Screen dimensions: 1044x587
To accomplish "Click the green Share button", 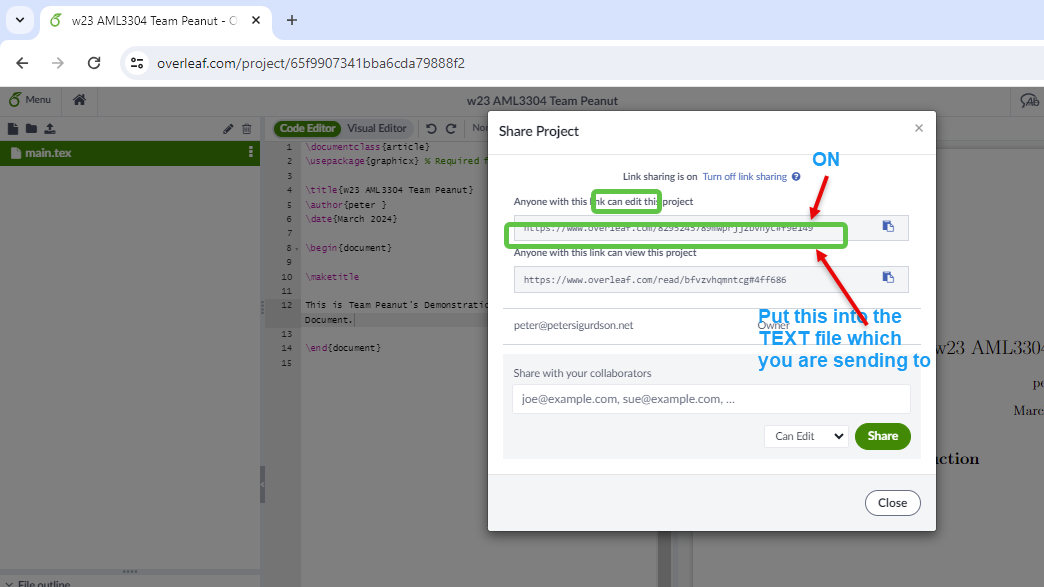I will tap(882, 436).
